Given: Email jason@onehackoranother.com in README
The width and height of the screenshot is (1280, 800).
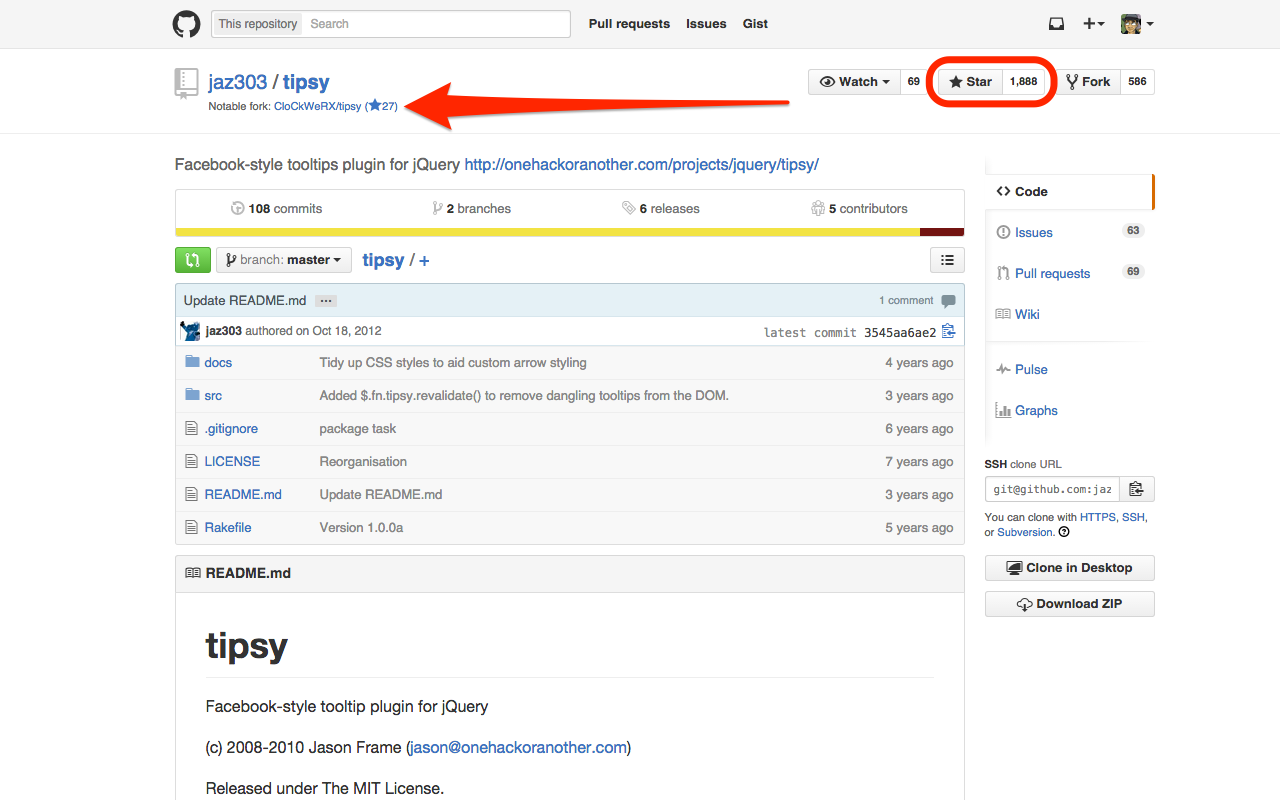Looking at the screenshot, I should [x=518, y=747].
